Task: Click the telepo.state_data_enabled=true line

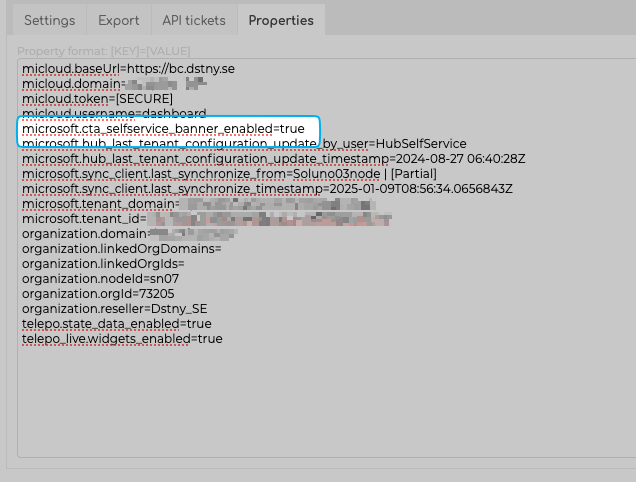Action: [116, 324]
